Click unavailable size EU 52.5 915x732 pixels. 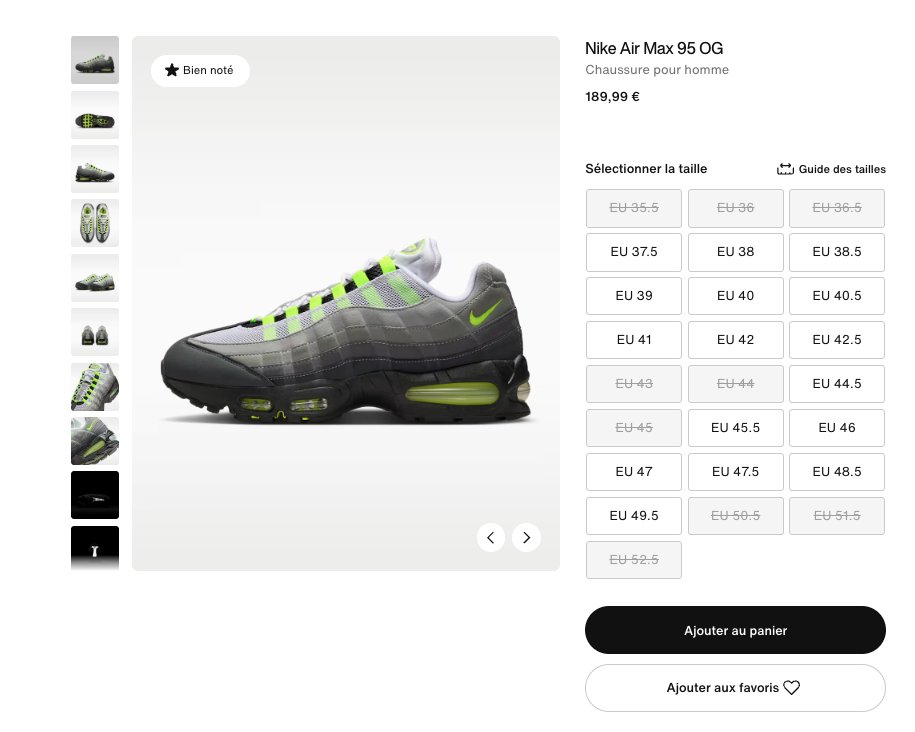634,560
